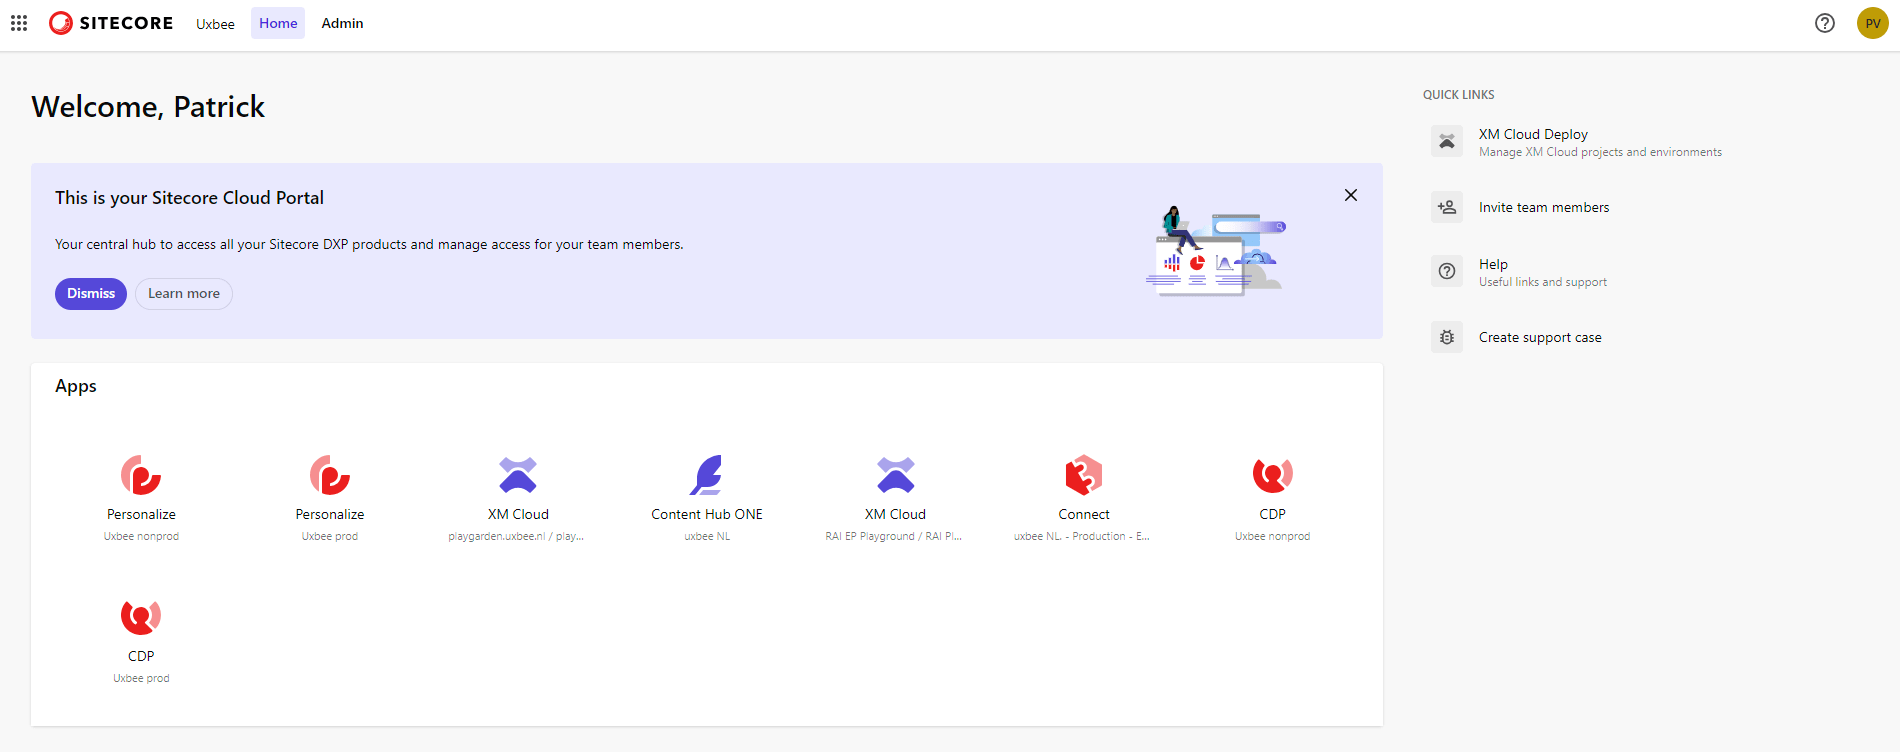The height and width of the screenshot is (752, 1900).
Task: Close the Sitecore Cloud Portal banner
Action: [1351, 195]
